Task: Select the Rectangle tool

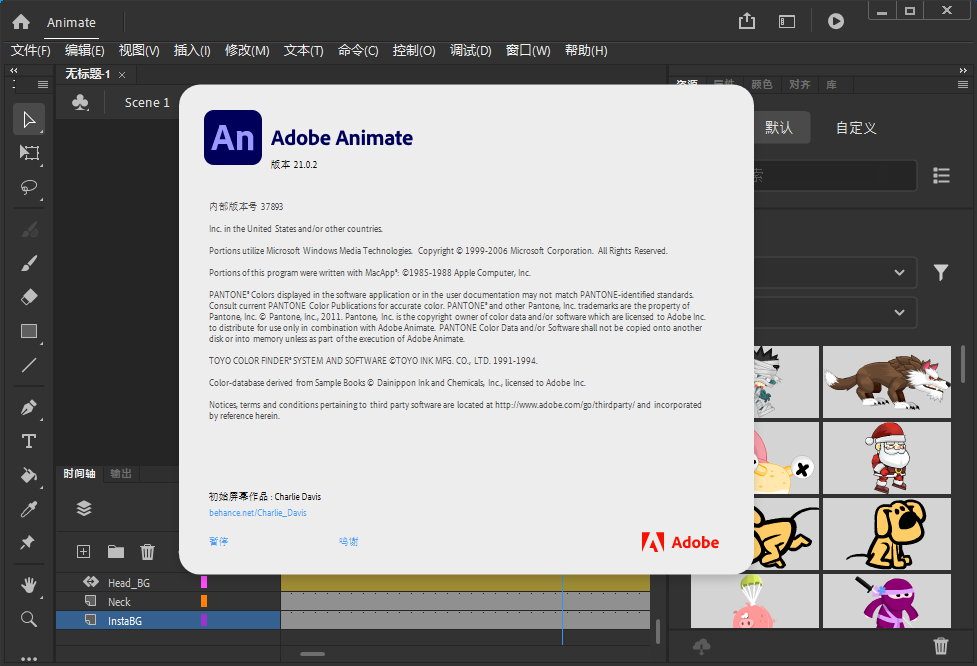Action: point(29,331)
